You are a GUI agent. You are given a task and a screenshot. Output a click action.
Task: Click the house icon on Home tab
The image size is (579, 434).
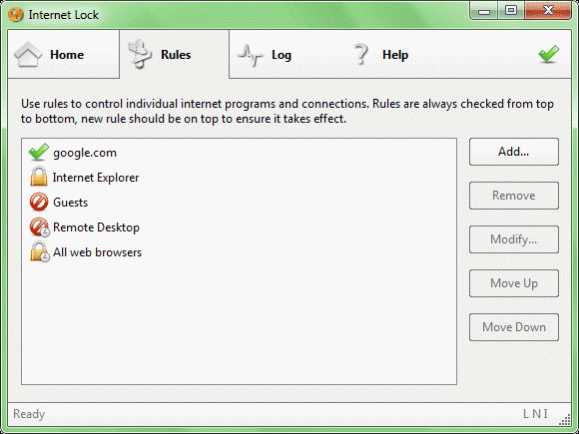tap(28, 55)
